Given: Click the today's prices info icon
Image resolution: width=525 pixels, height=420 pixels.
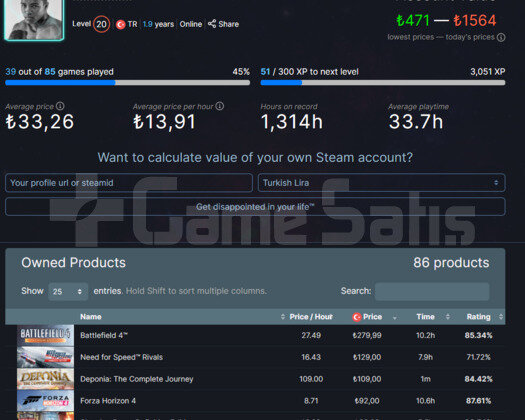Looking at the screenshot, I should [x=501, y=37].
